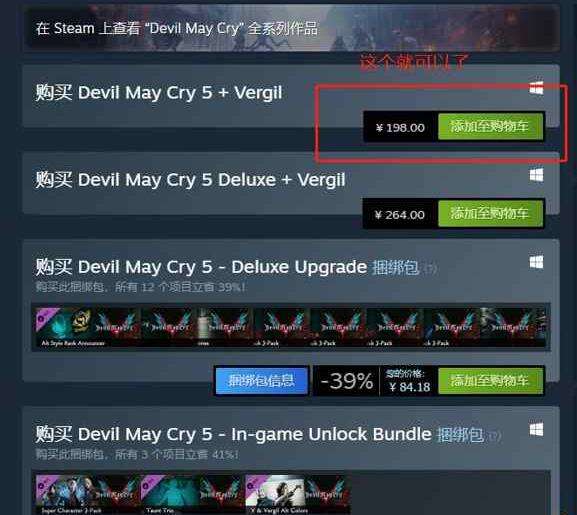Image resolution: width=577 pixels, height=515 pixels.
Task: Click Windows icon on Deluxe Upgrade bundle
Action: [x=536, y=262]
